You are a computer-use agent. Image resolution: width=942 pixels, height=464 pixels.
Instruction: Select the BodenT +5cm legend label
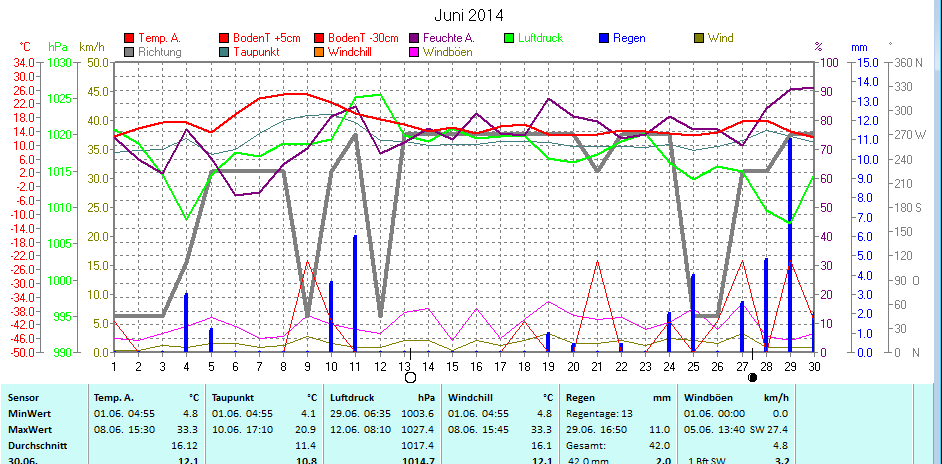[x=267, y=38]
